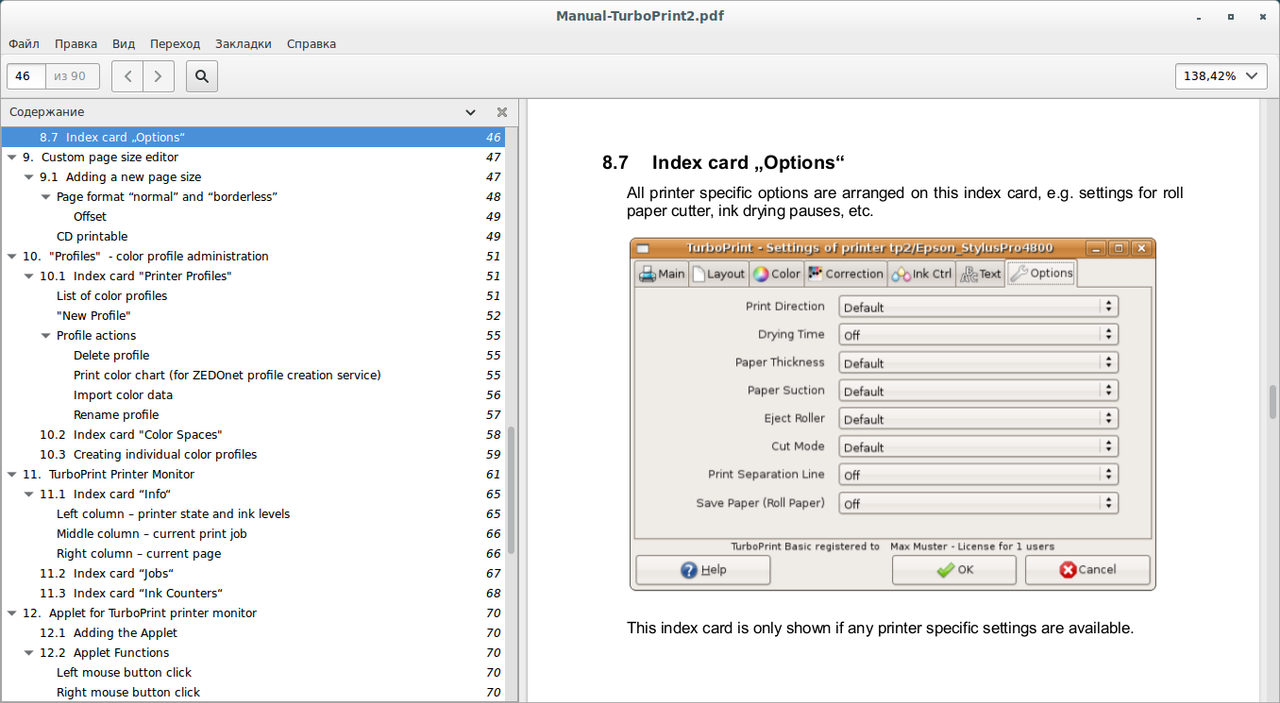
Task: Click the Cancel button in the figure
Action: pos(1088,570)
